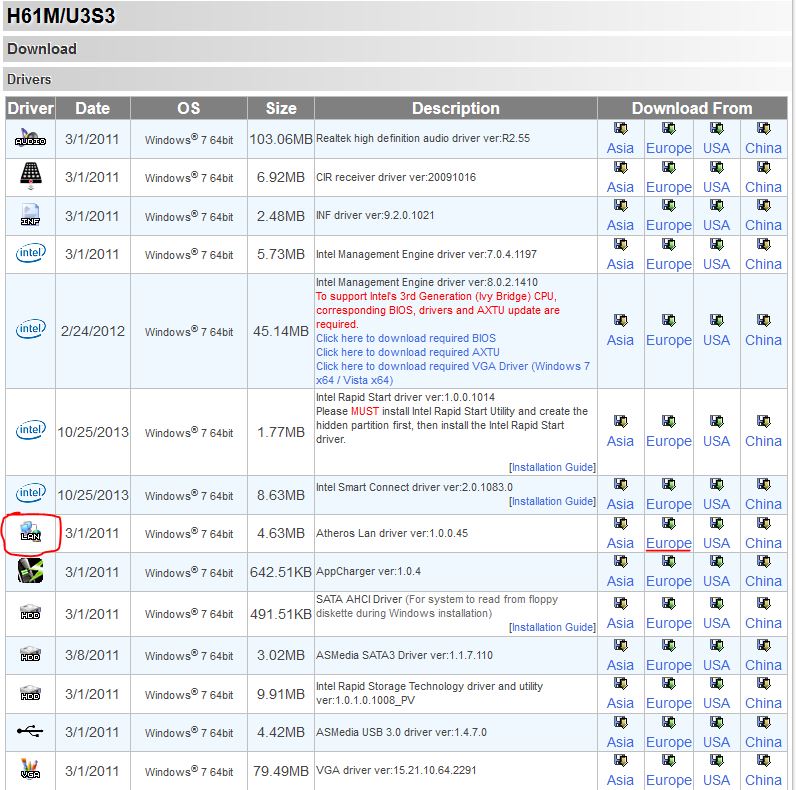Click the Download section heading
Viewport: 797px width, 790px height.
coord(42,49)
